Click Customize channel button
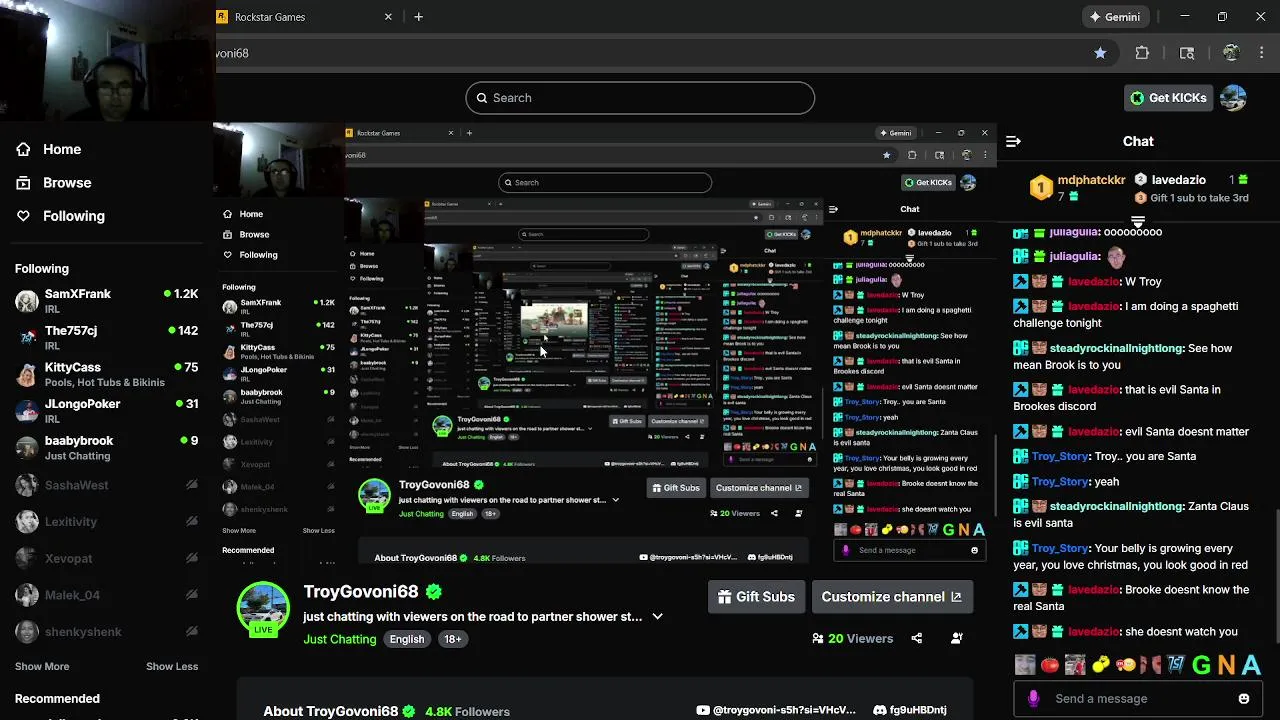 pos(891,597)
